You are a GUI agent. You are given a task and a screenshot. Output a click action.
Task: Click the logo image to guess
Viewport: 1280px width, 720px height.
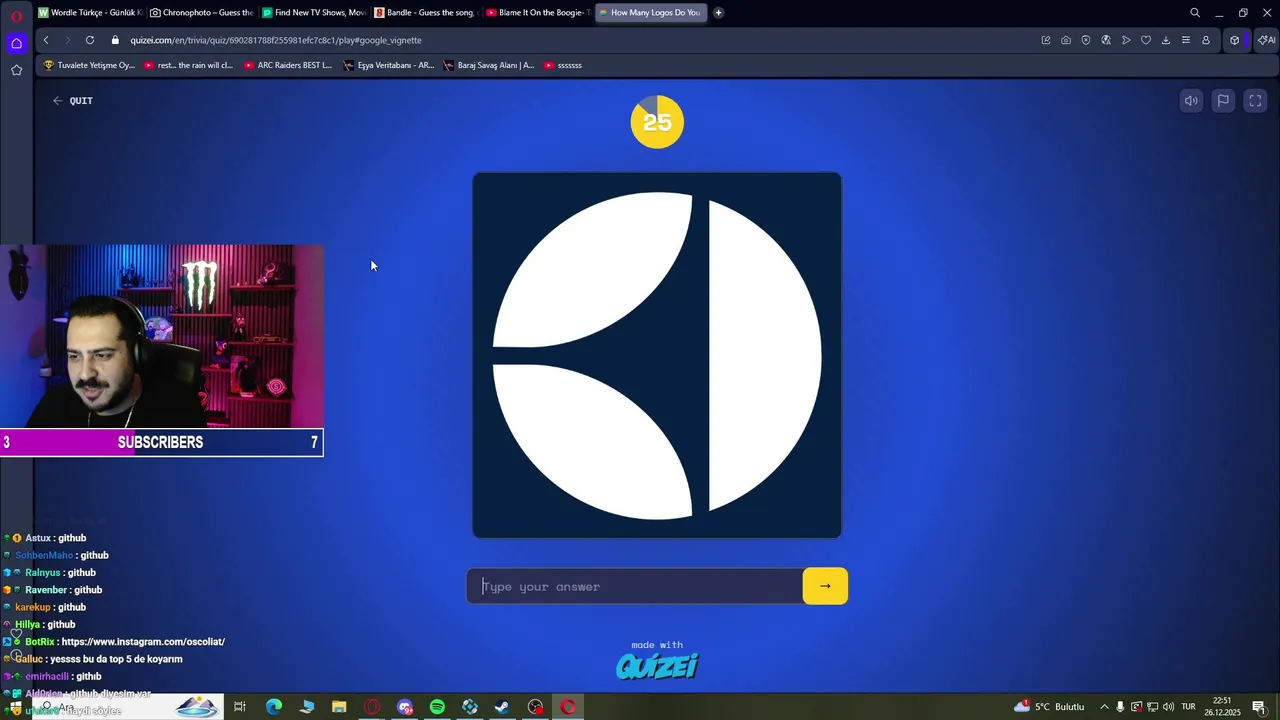click(657, 355)
